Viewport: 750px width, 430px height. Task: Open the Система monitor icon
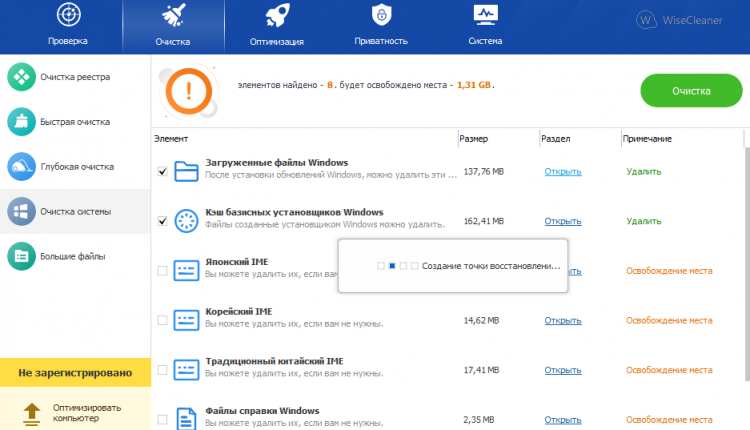(485, 14)
